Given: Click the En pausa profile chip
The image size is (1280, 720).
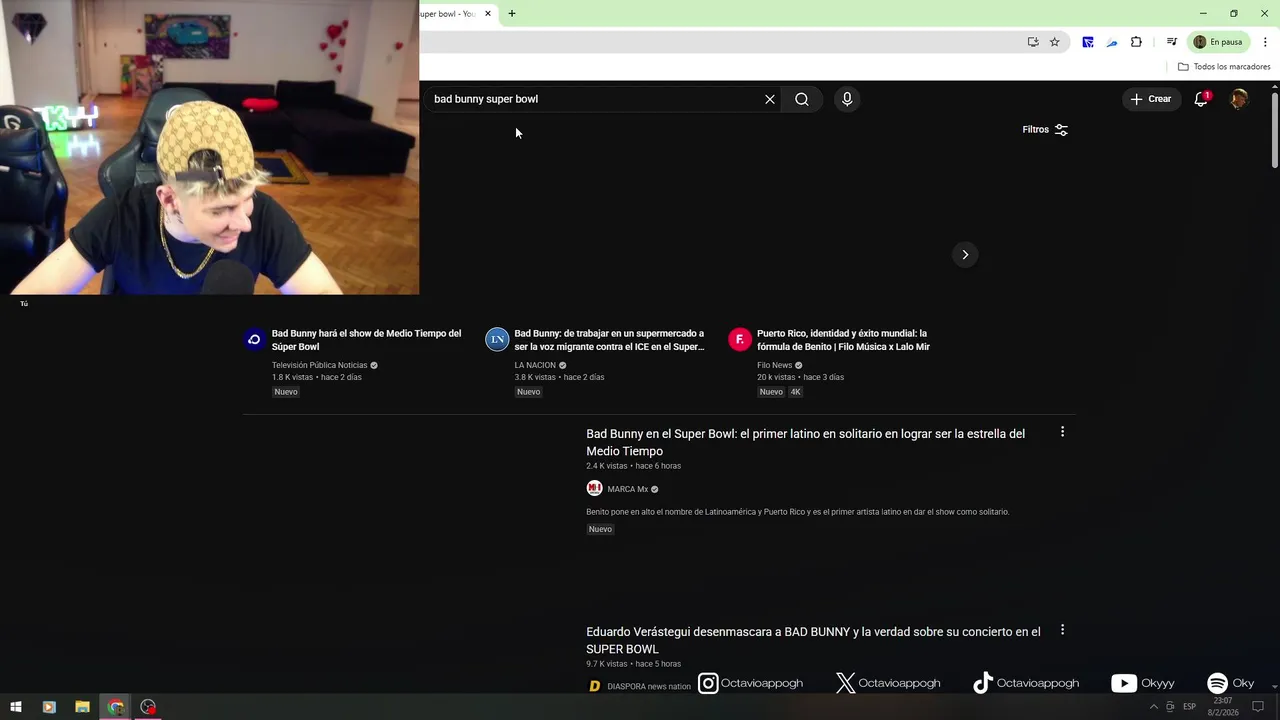Looking at the screenshot, I should click(x=1218, y=42).
